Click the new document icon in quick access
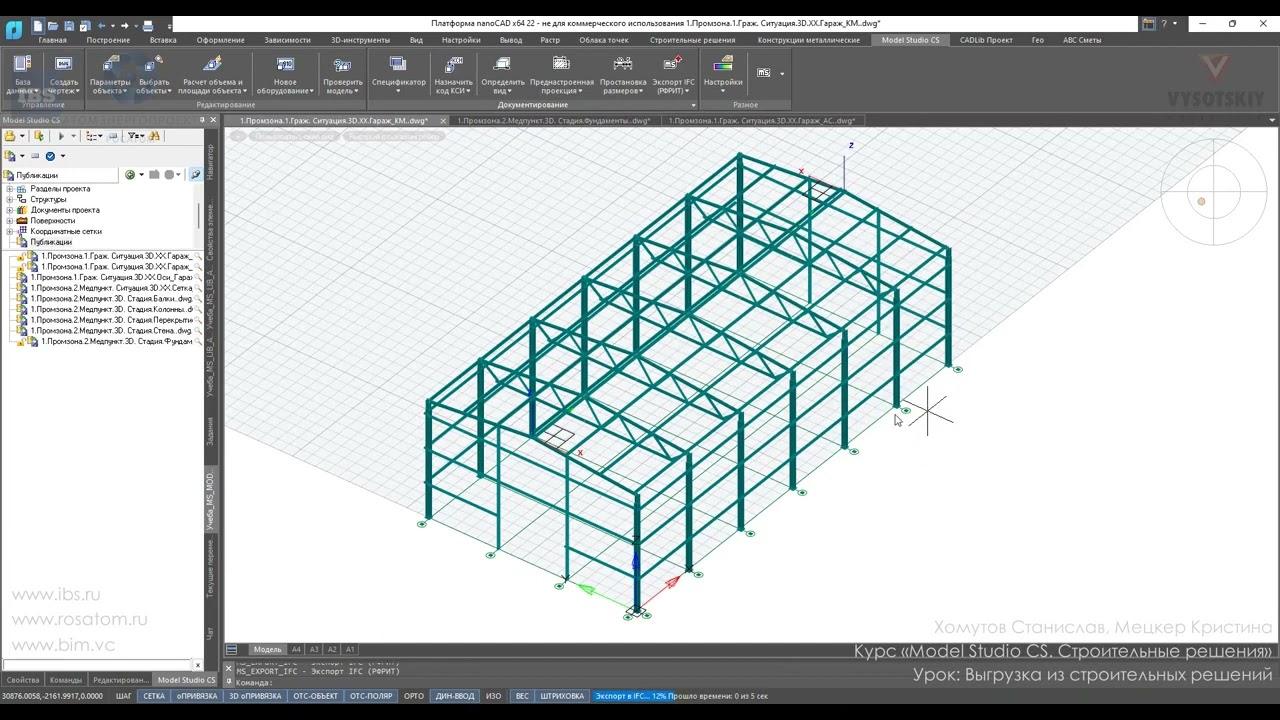Viewport: 1280px width, 720px height. pyautogui.click(x=38, y=25)
